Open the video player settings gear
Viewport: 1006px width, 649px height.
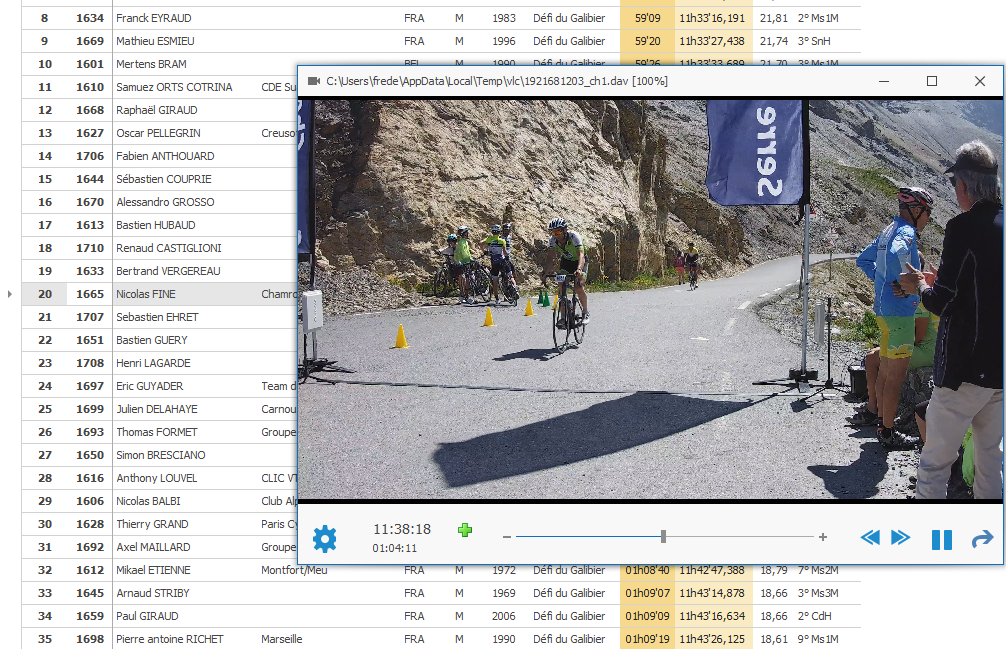tap(325, 539)
